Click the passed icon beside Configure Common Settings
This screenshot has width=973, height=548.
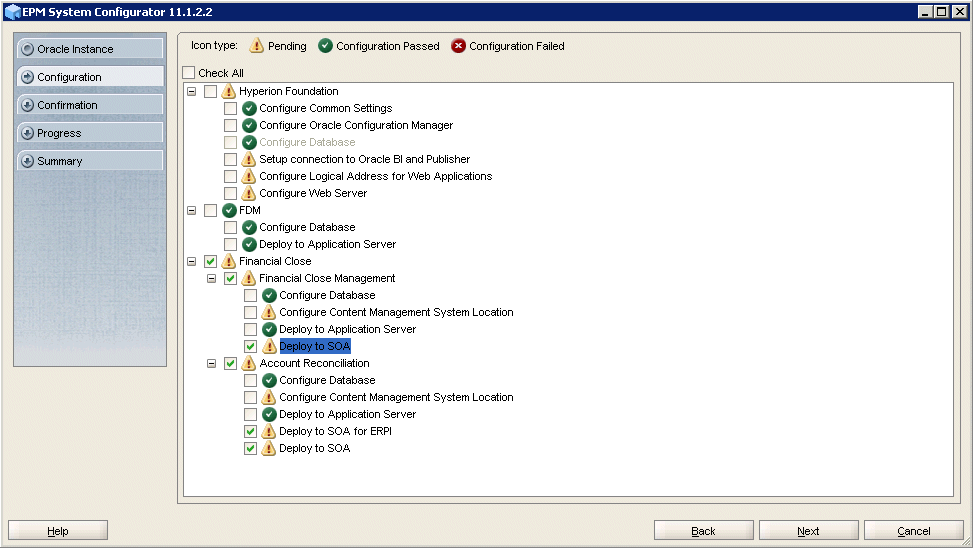[249, 108]
